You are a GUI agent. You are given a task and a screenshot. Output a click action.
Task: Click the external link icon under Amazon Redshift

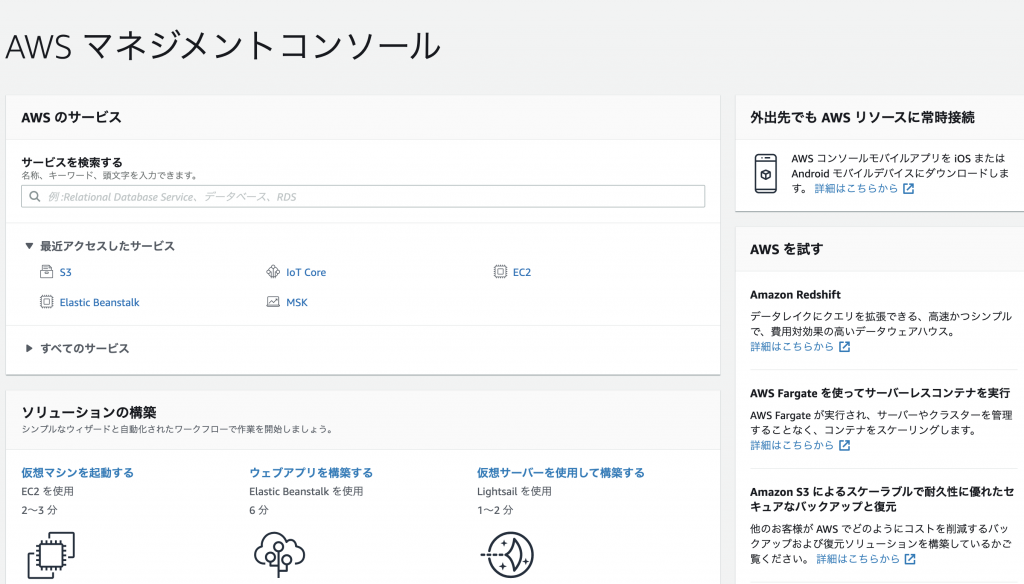(844, 347)
